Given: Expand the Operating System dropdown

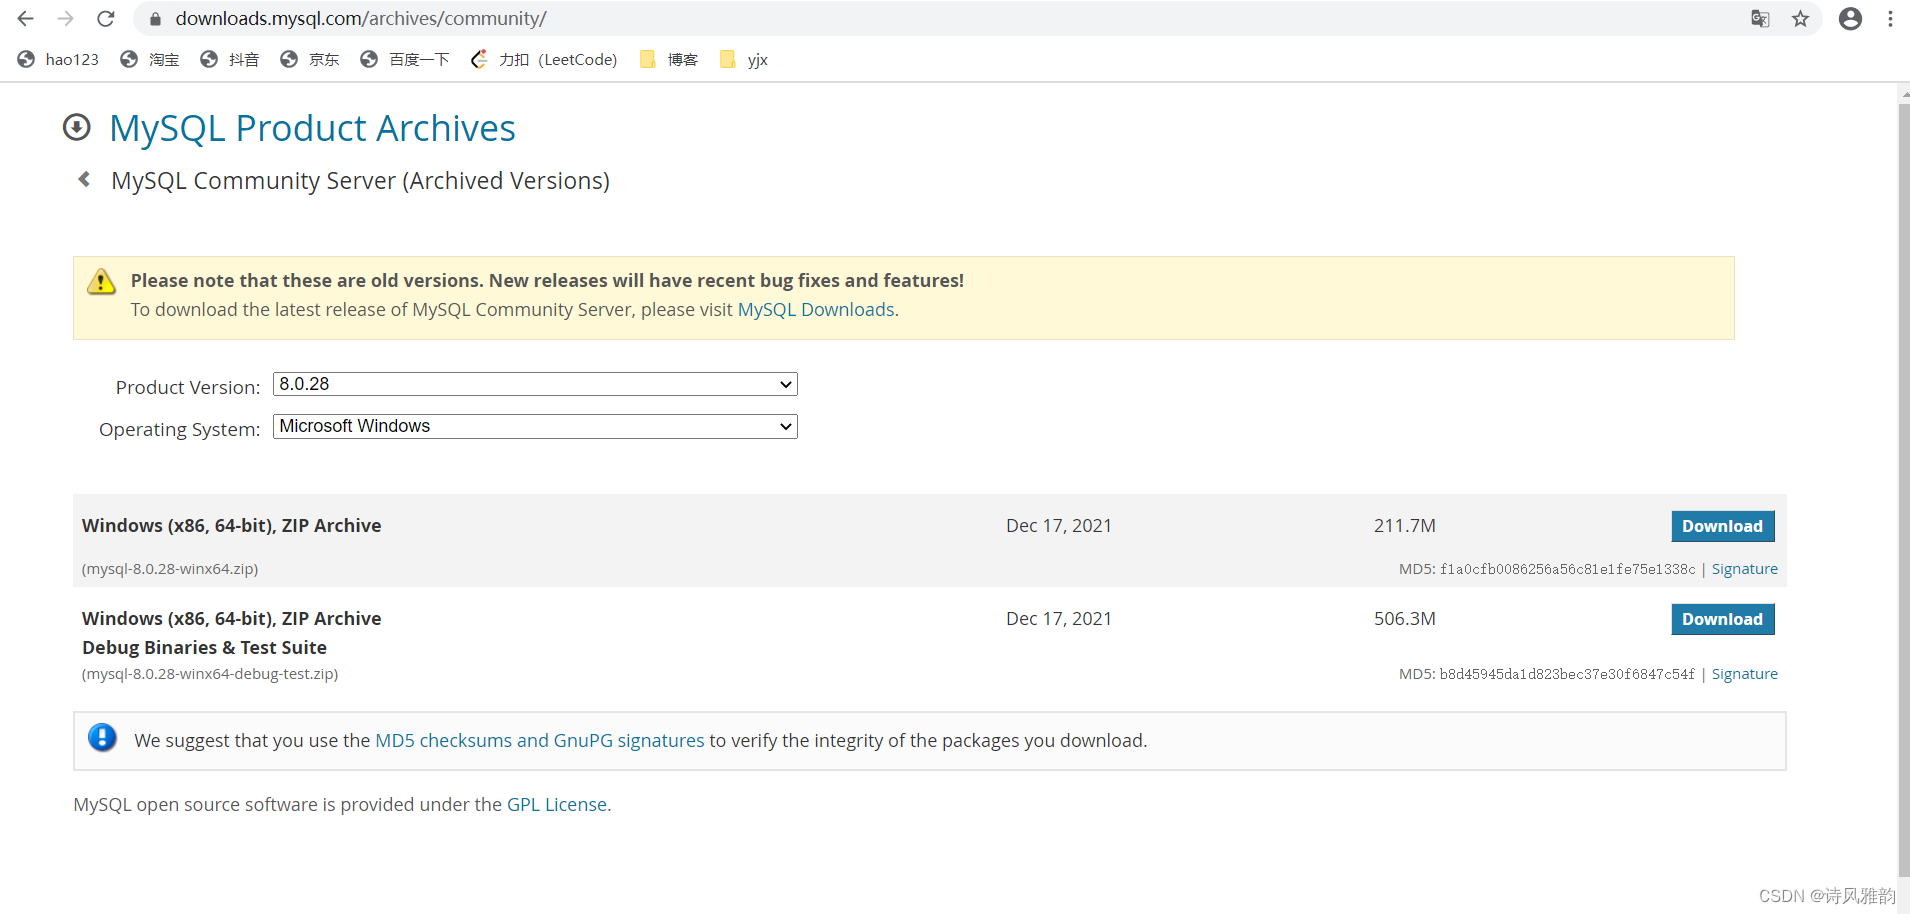Looking at the screenshot, I should pos(535,426).
